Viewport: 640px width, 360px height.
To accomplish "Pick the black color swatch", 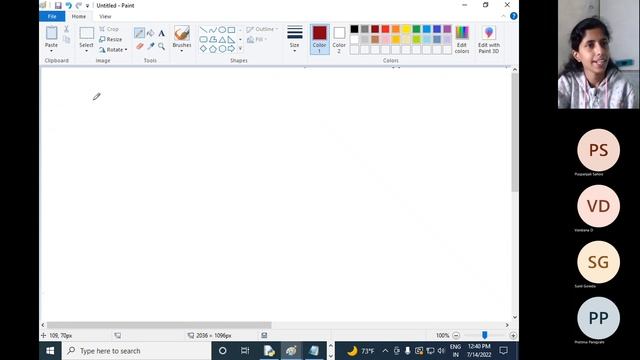I will [x=354, y=29].
